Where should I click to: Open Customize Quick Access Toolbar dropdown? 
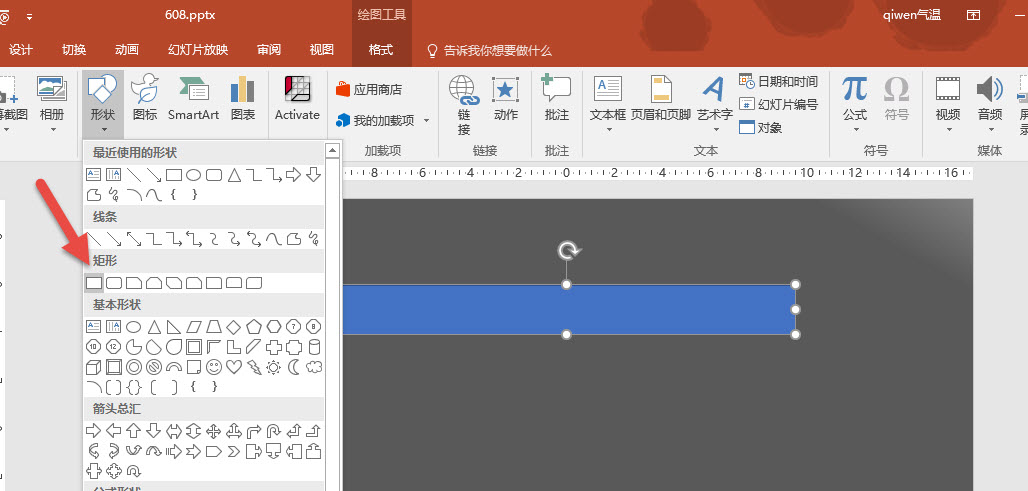pos(29,16)
